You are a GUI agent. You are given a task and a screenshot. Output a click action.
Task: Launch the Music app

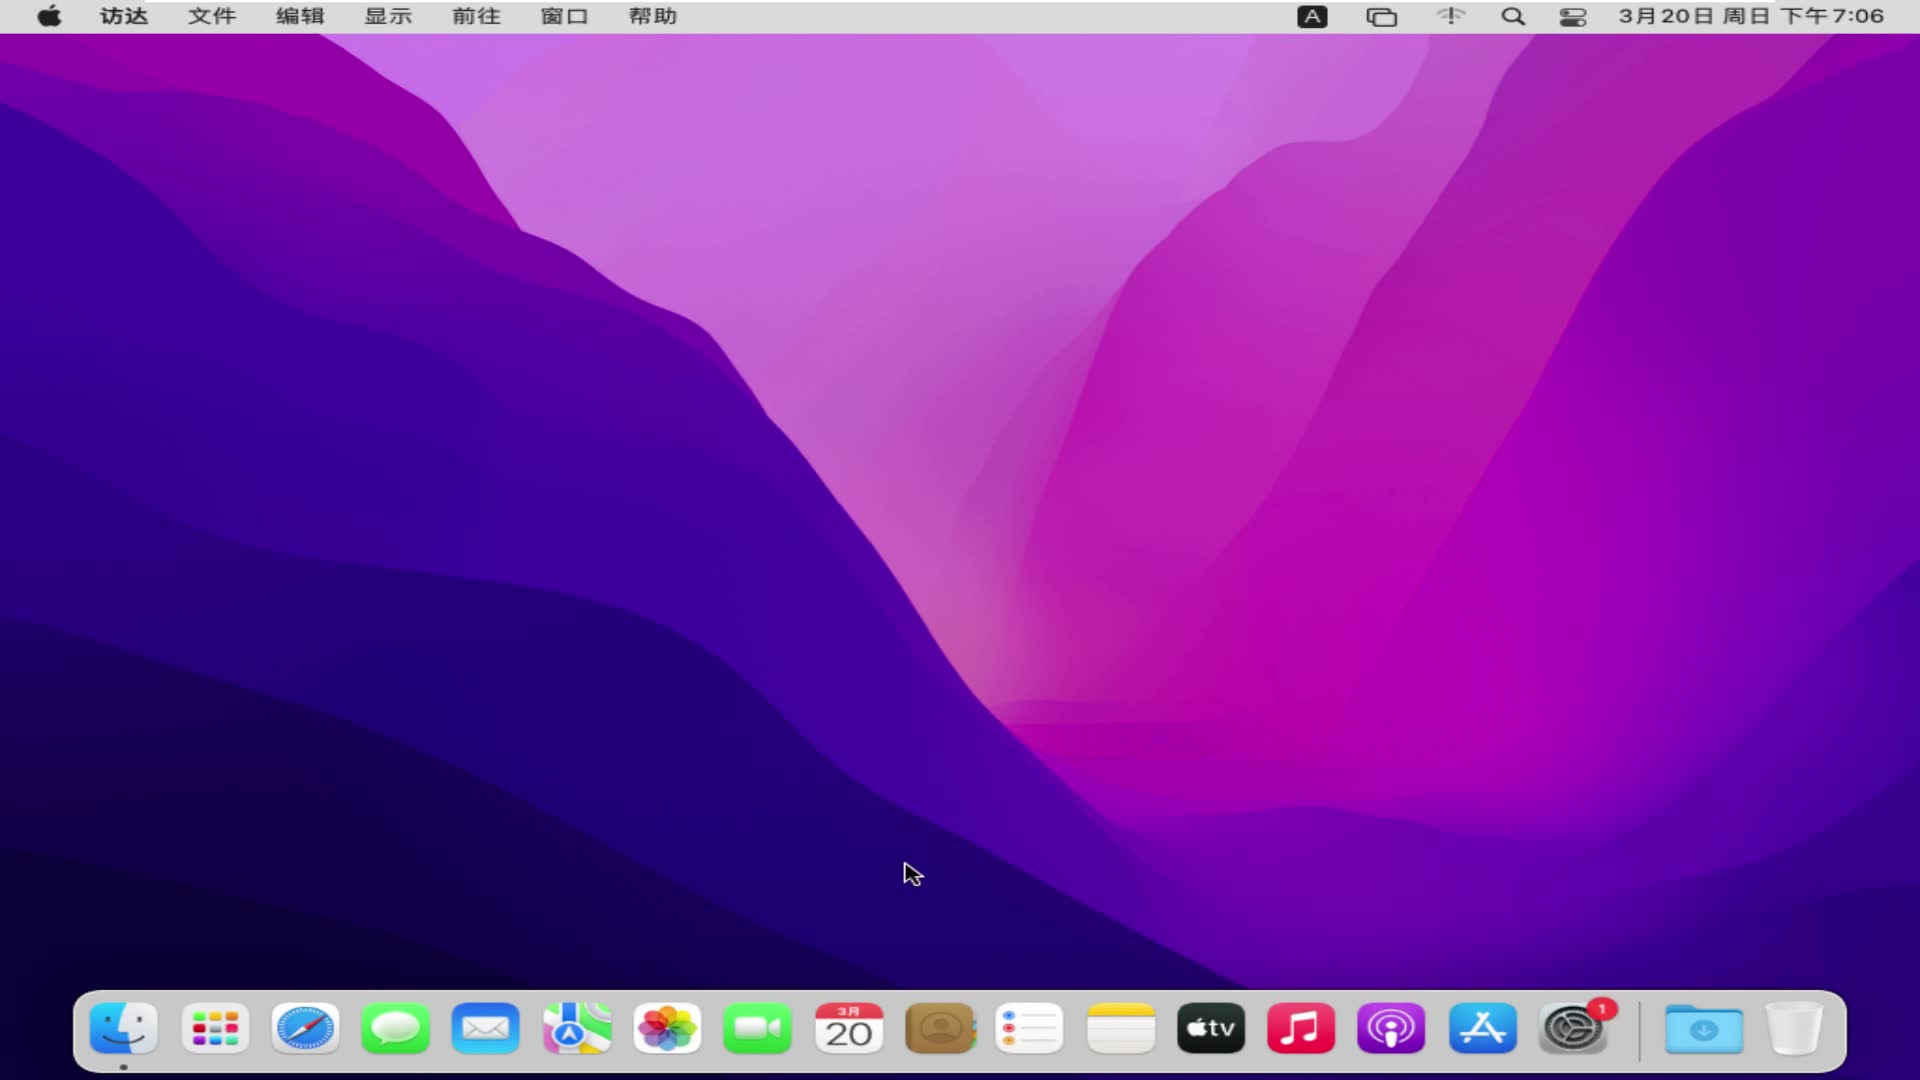1301,1029
